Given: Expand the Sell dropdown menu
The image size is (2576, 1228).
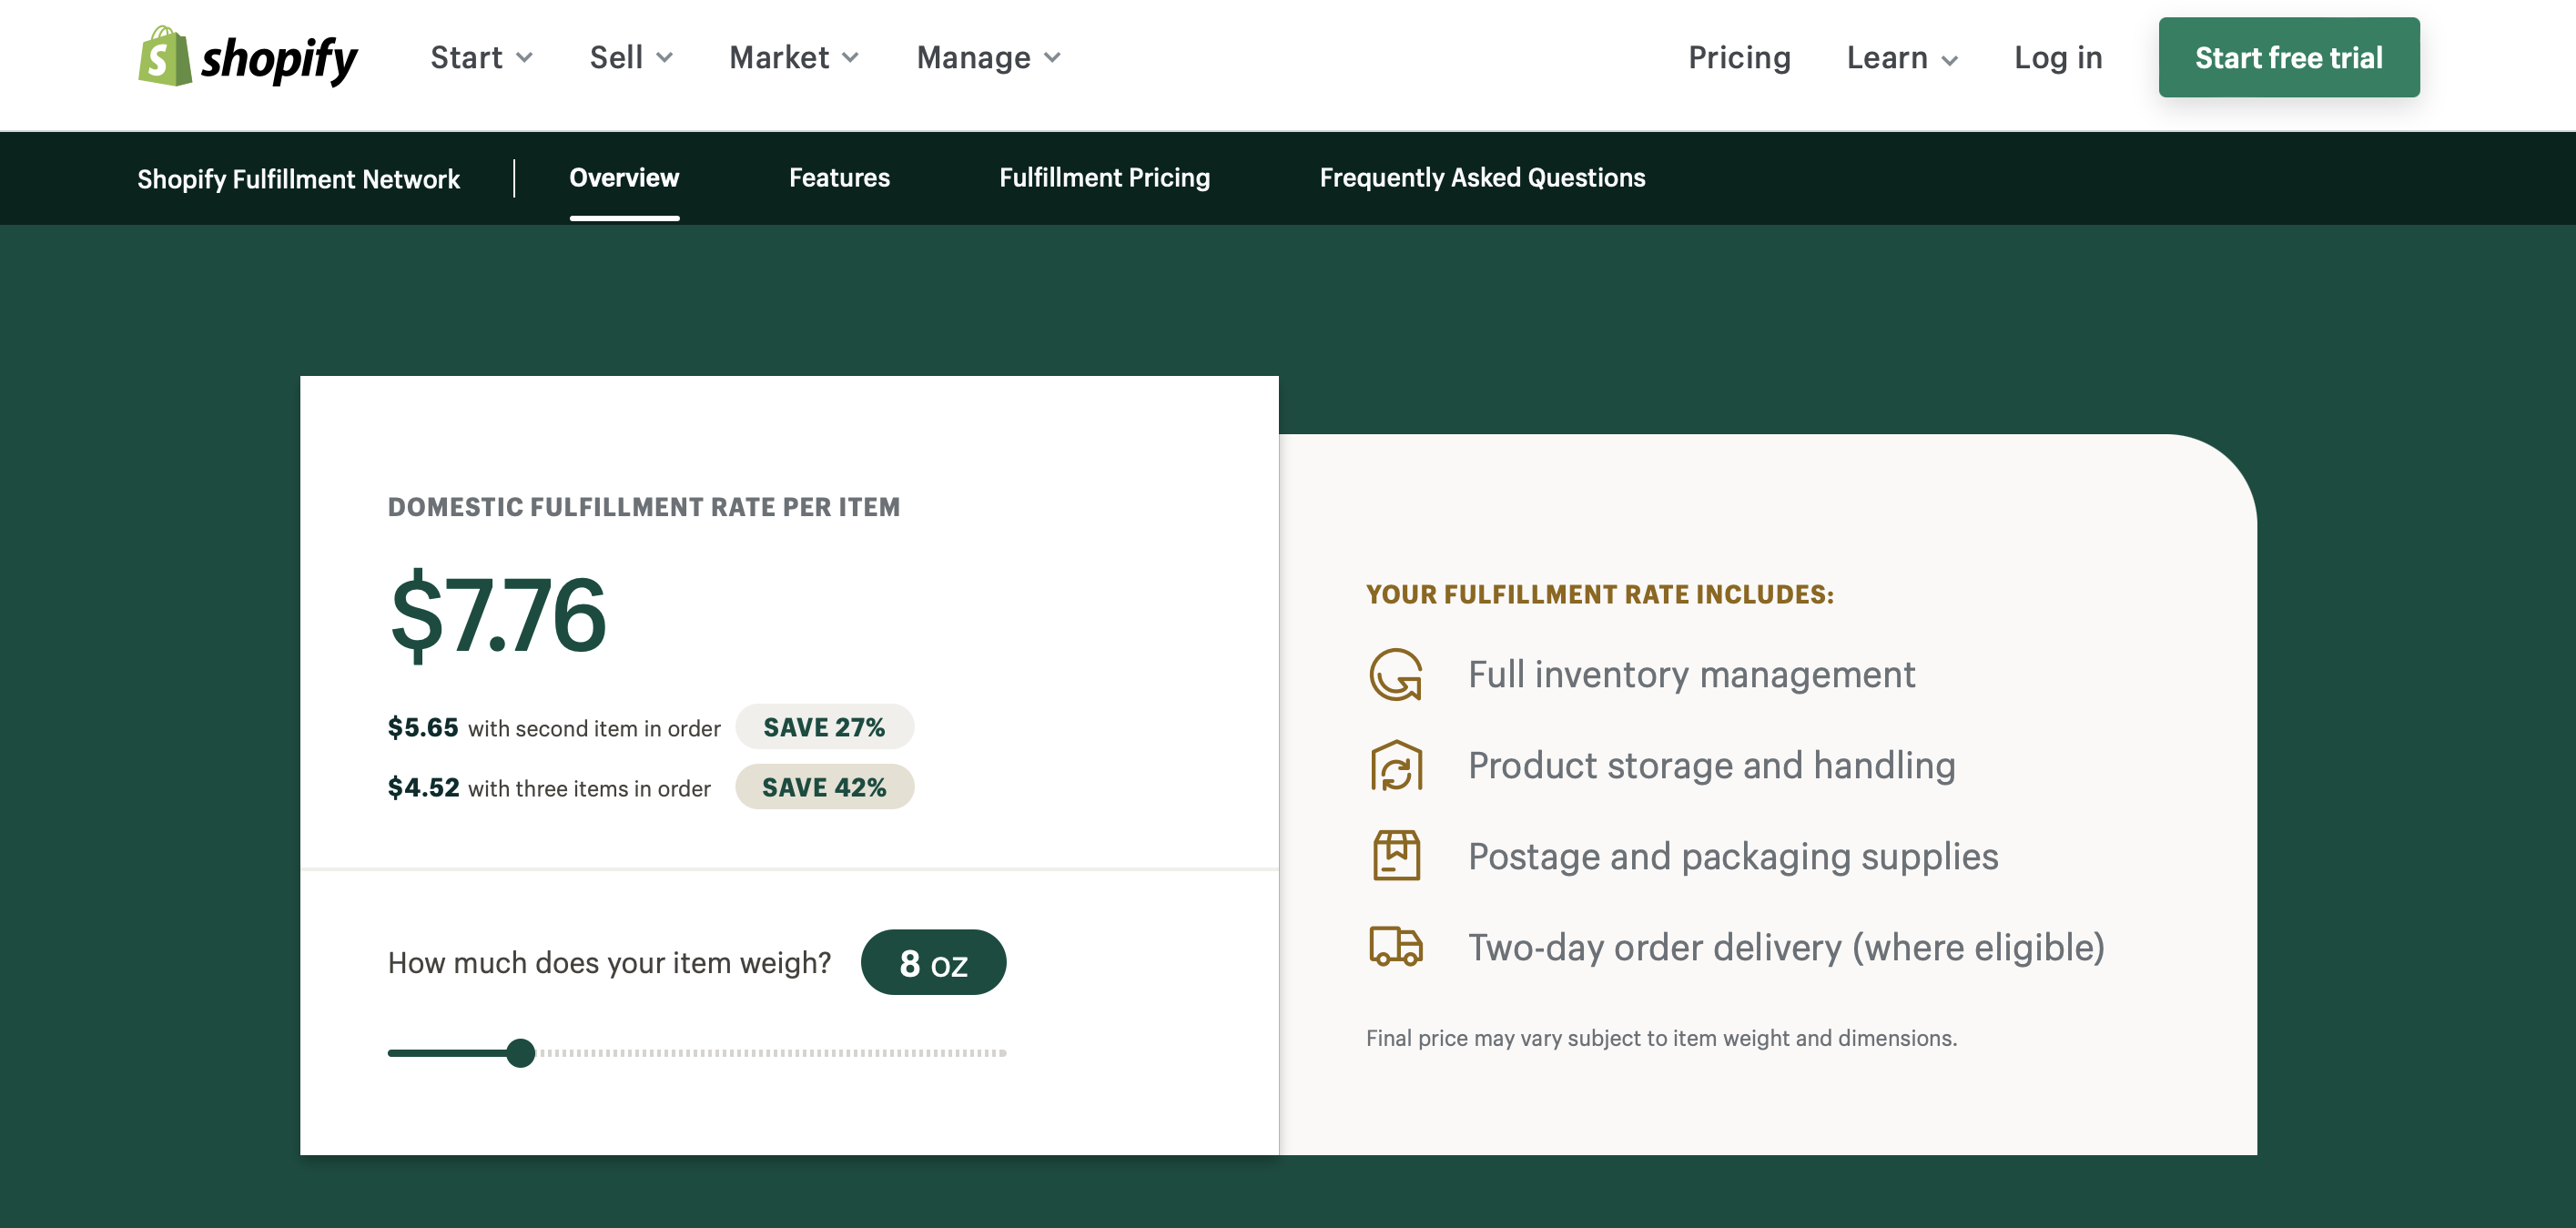Looking at the screenshot, I should click(x=631, y=58).
